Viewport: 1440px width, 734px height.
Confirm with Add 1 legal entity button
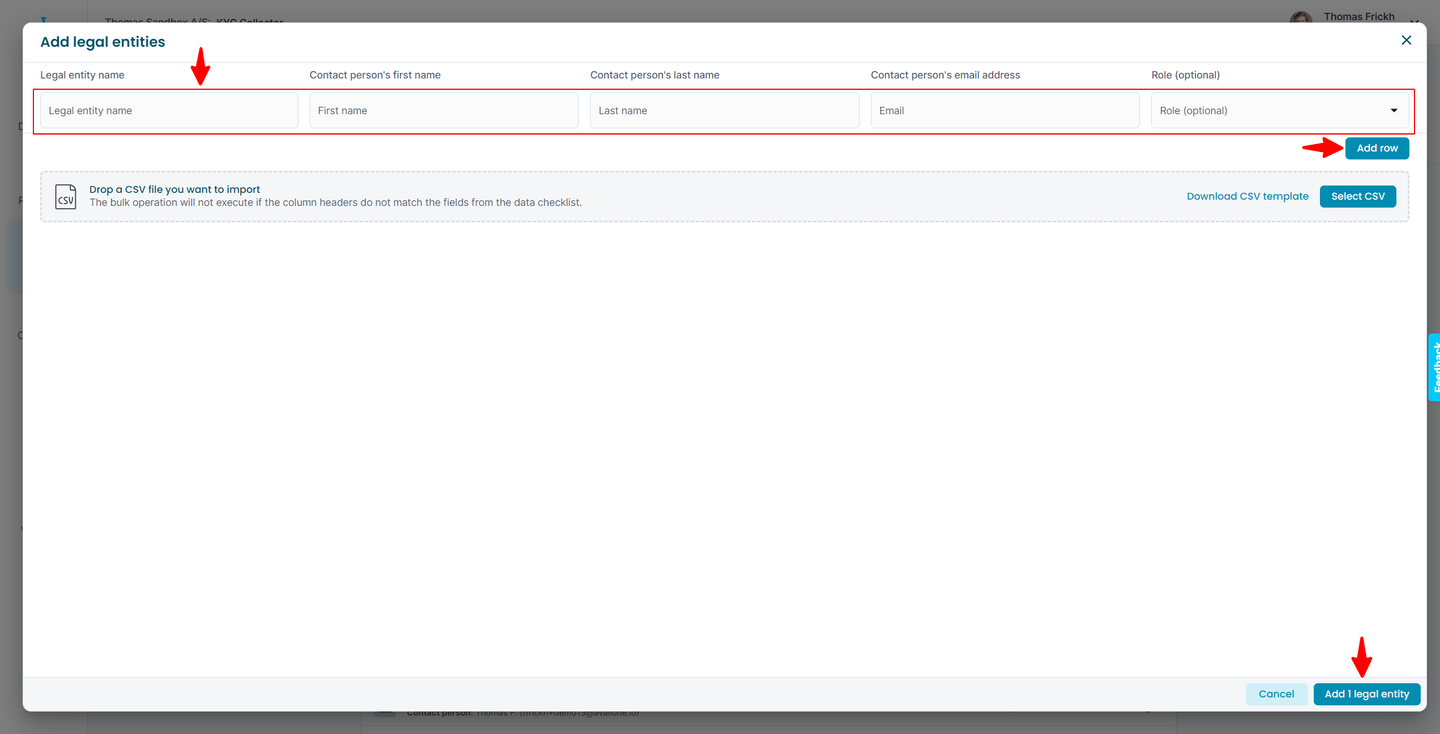point(1367,694)
